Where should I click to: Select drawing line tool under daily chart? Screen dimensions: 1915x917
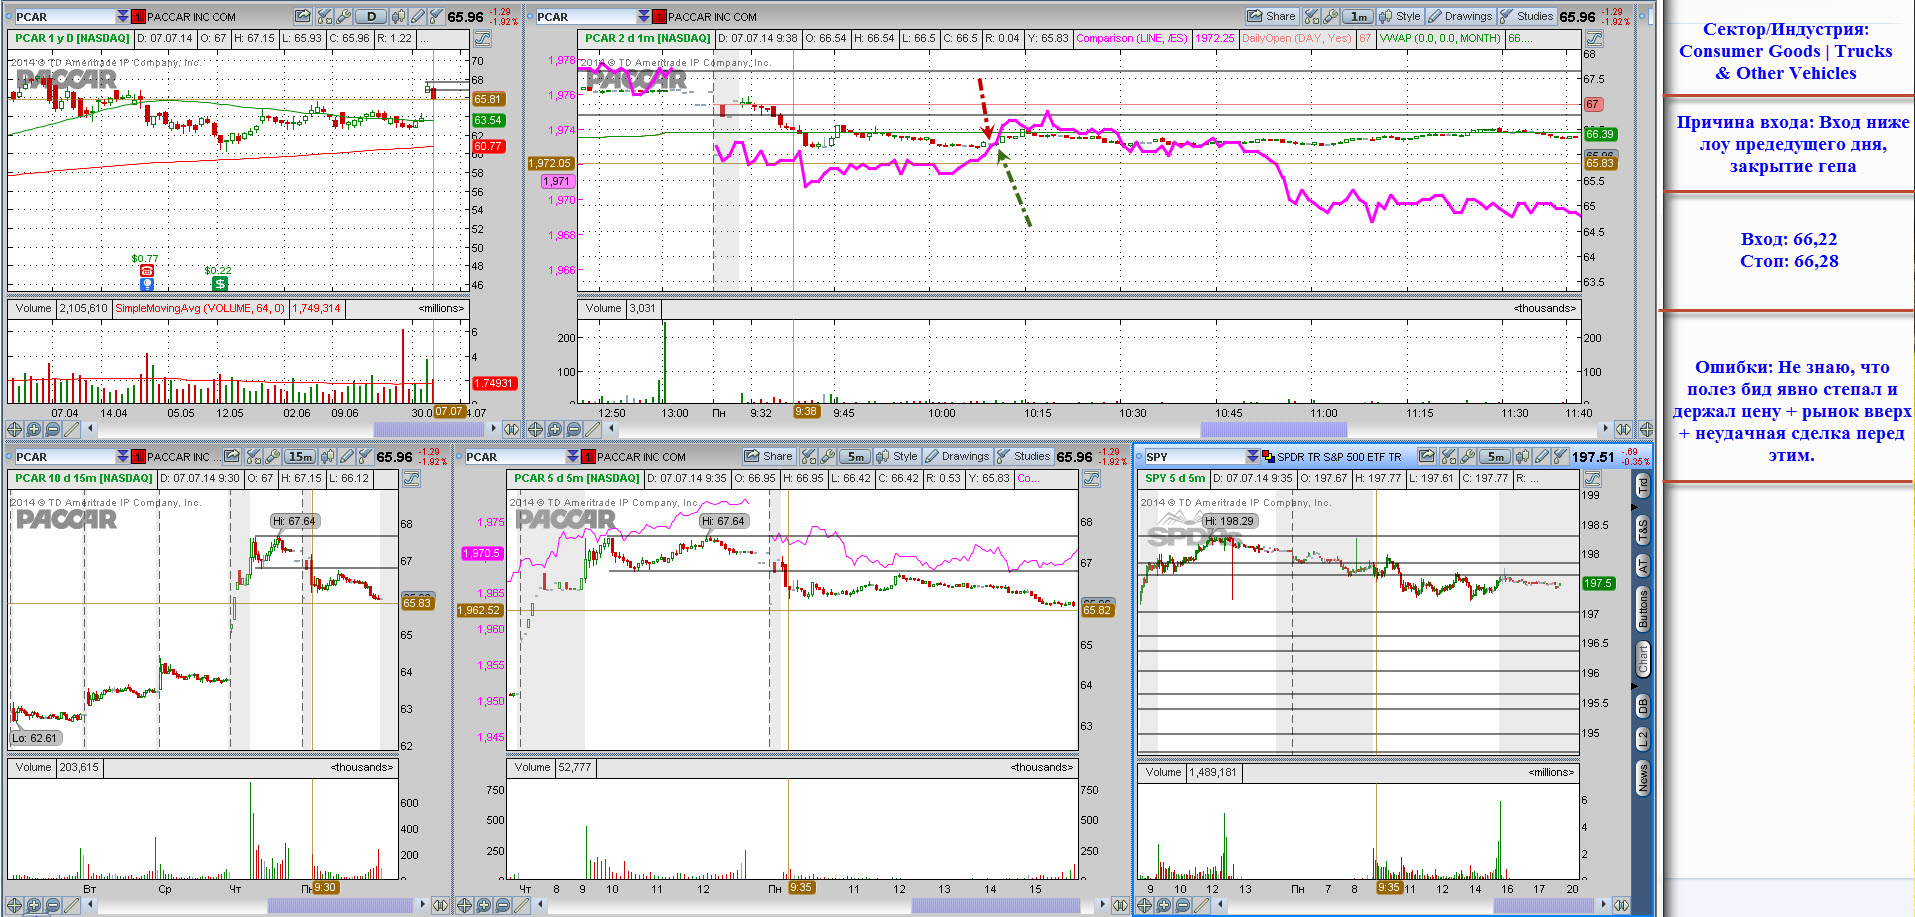[71, 429]
